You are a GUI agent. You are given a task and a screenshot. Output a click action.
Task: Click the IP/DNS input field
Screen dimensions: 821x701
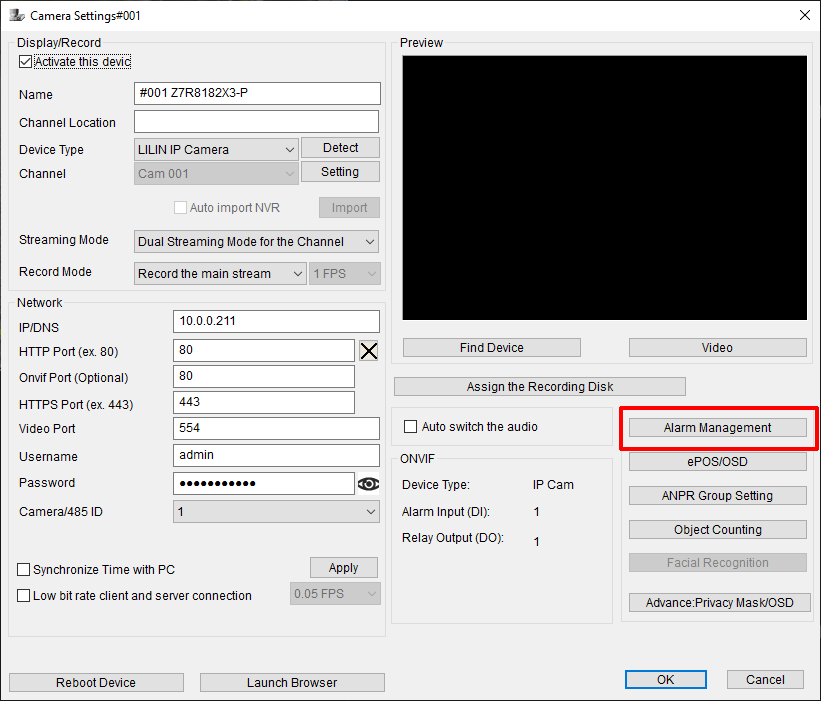pos(276,321)
